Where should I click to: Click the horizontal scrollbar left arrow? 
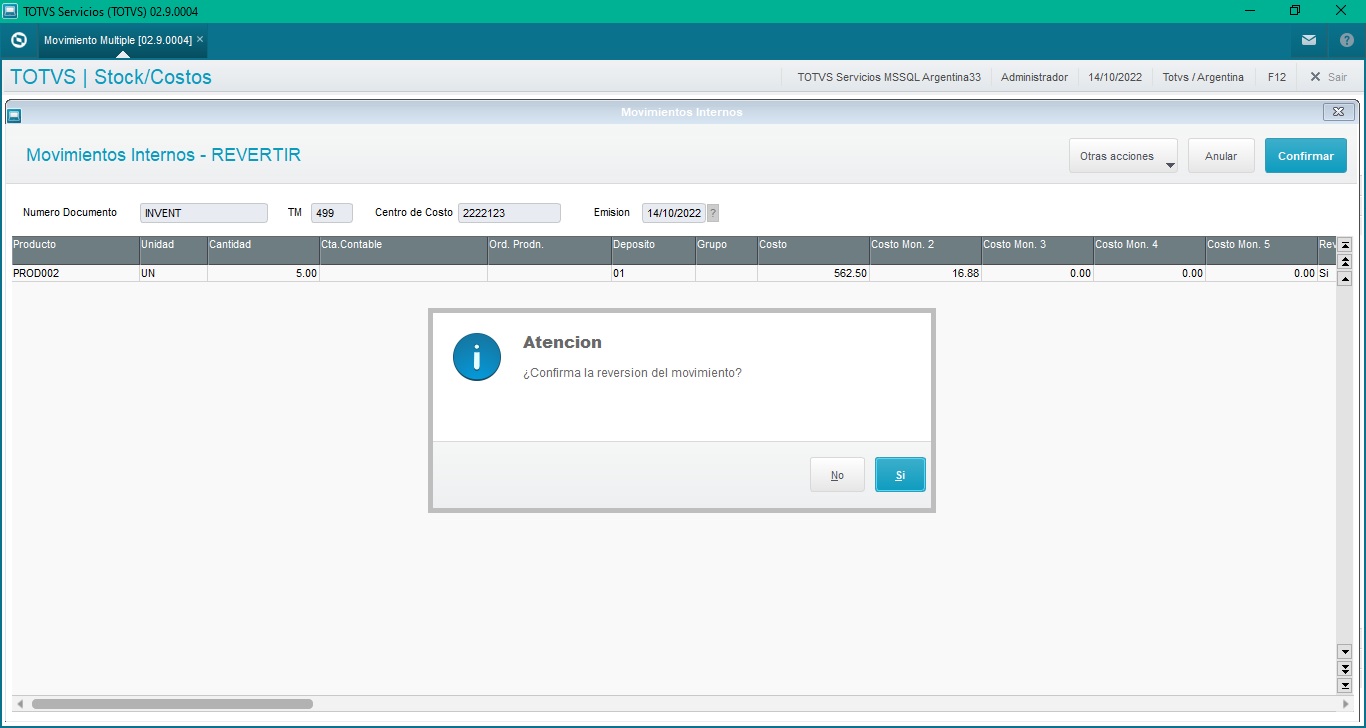pos(20,704)
